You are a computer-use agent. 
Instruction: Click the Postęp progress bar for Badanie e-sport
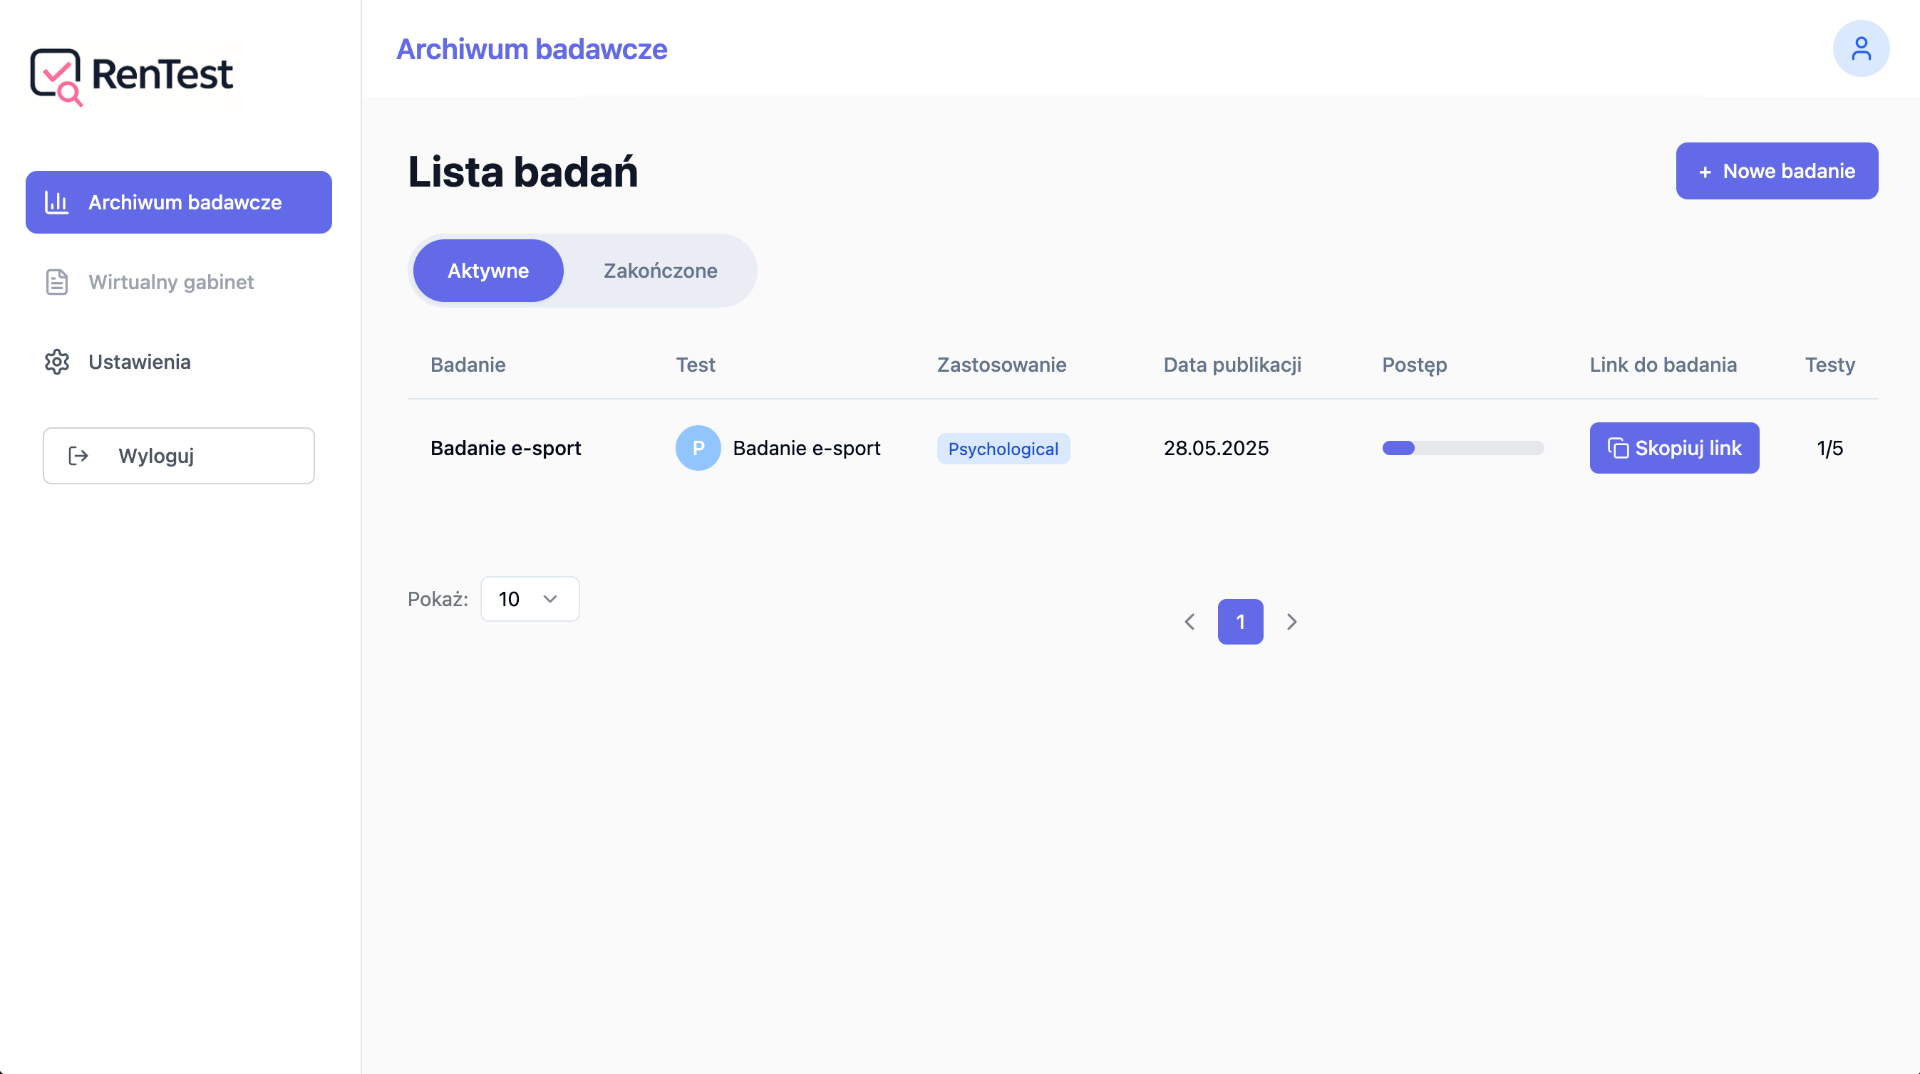point(1462,448)
